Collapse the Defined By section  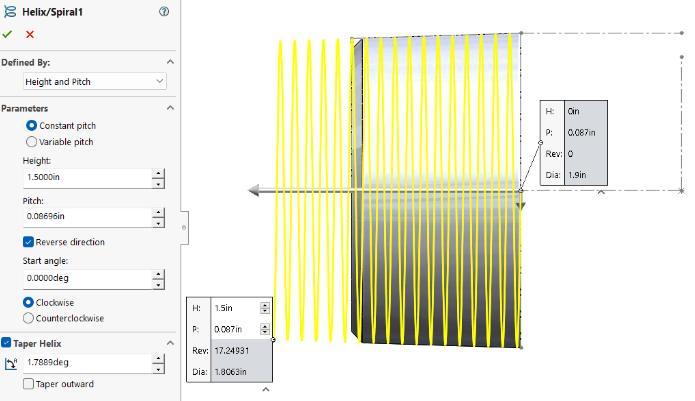coord(169,62)
